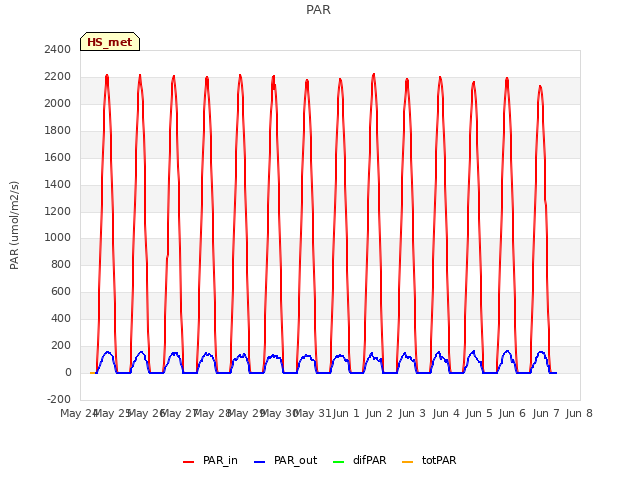Image resolution: width=640 pixels, height=480 pixels.
Task: Toggle the totPAR legend entry
Action: (429, 460)
